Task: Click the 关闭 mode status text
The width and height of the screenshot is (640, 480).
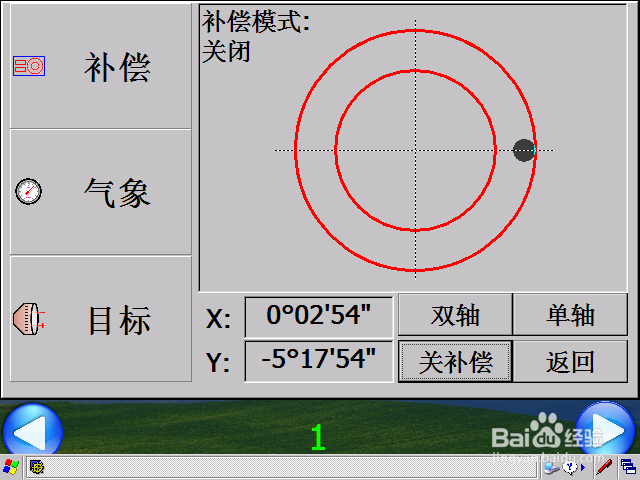Action: [226, 52]
